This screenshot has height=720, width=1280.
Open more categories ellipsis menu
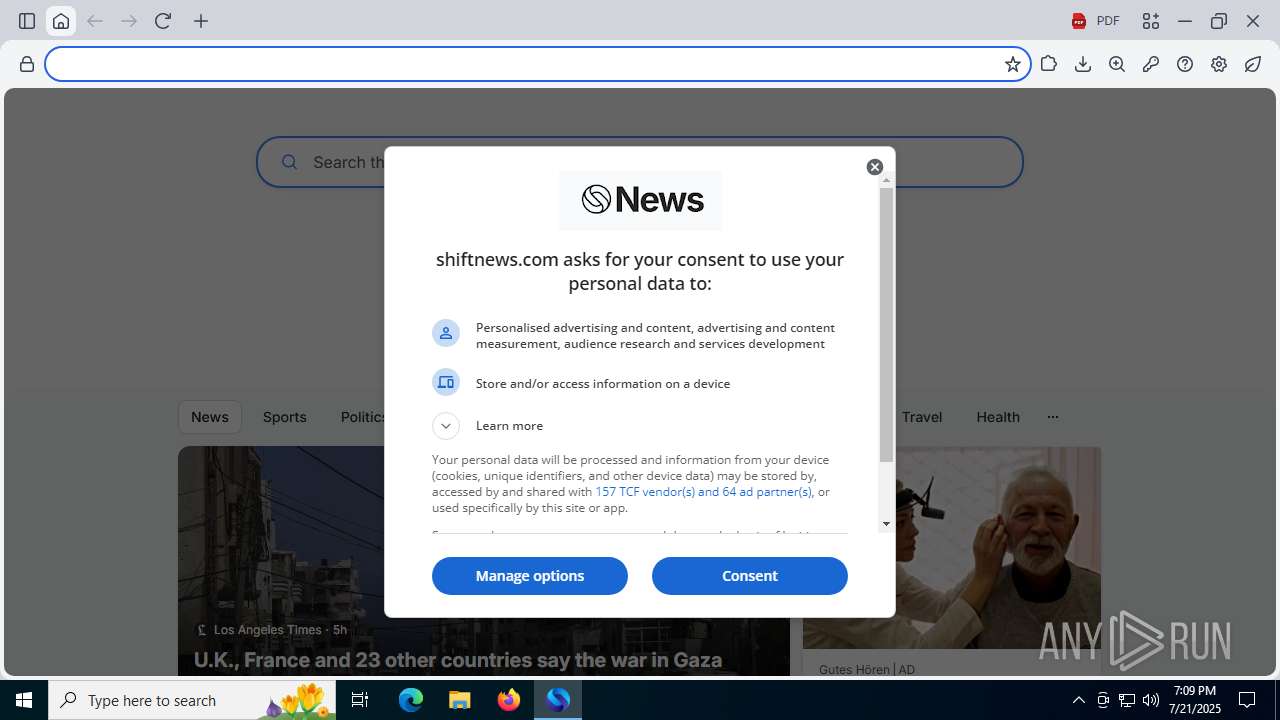click(1053, 417)
